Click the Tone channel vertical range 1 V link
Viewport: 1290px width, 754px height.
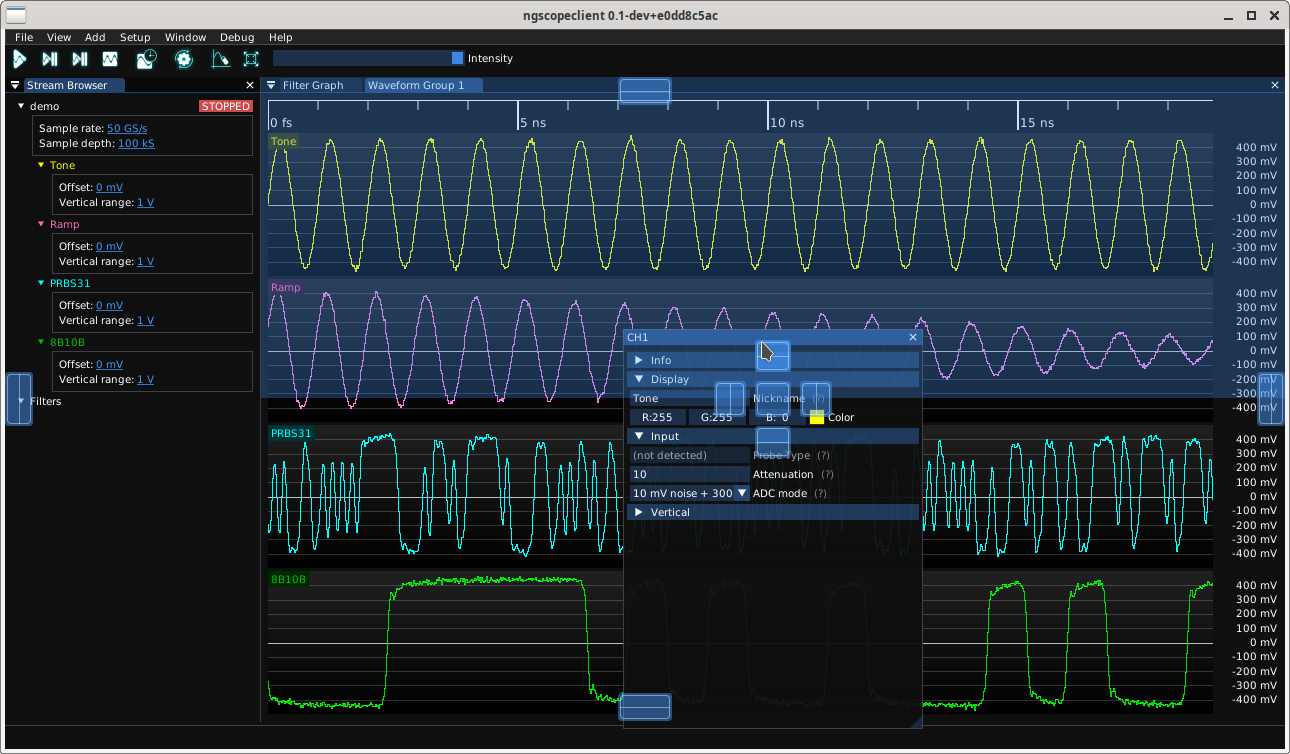pyautogui.click(x=145, y=203)
